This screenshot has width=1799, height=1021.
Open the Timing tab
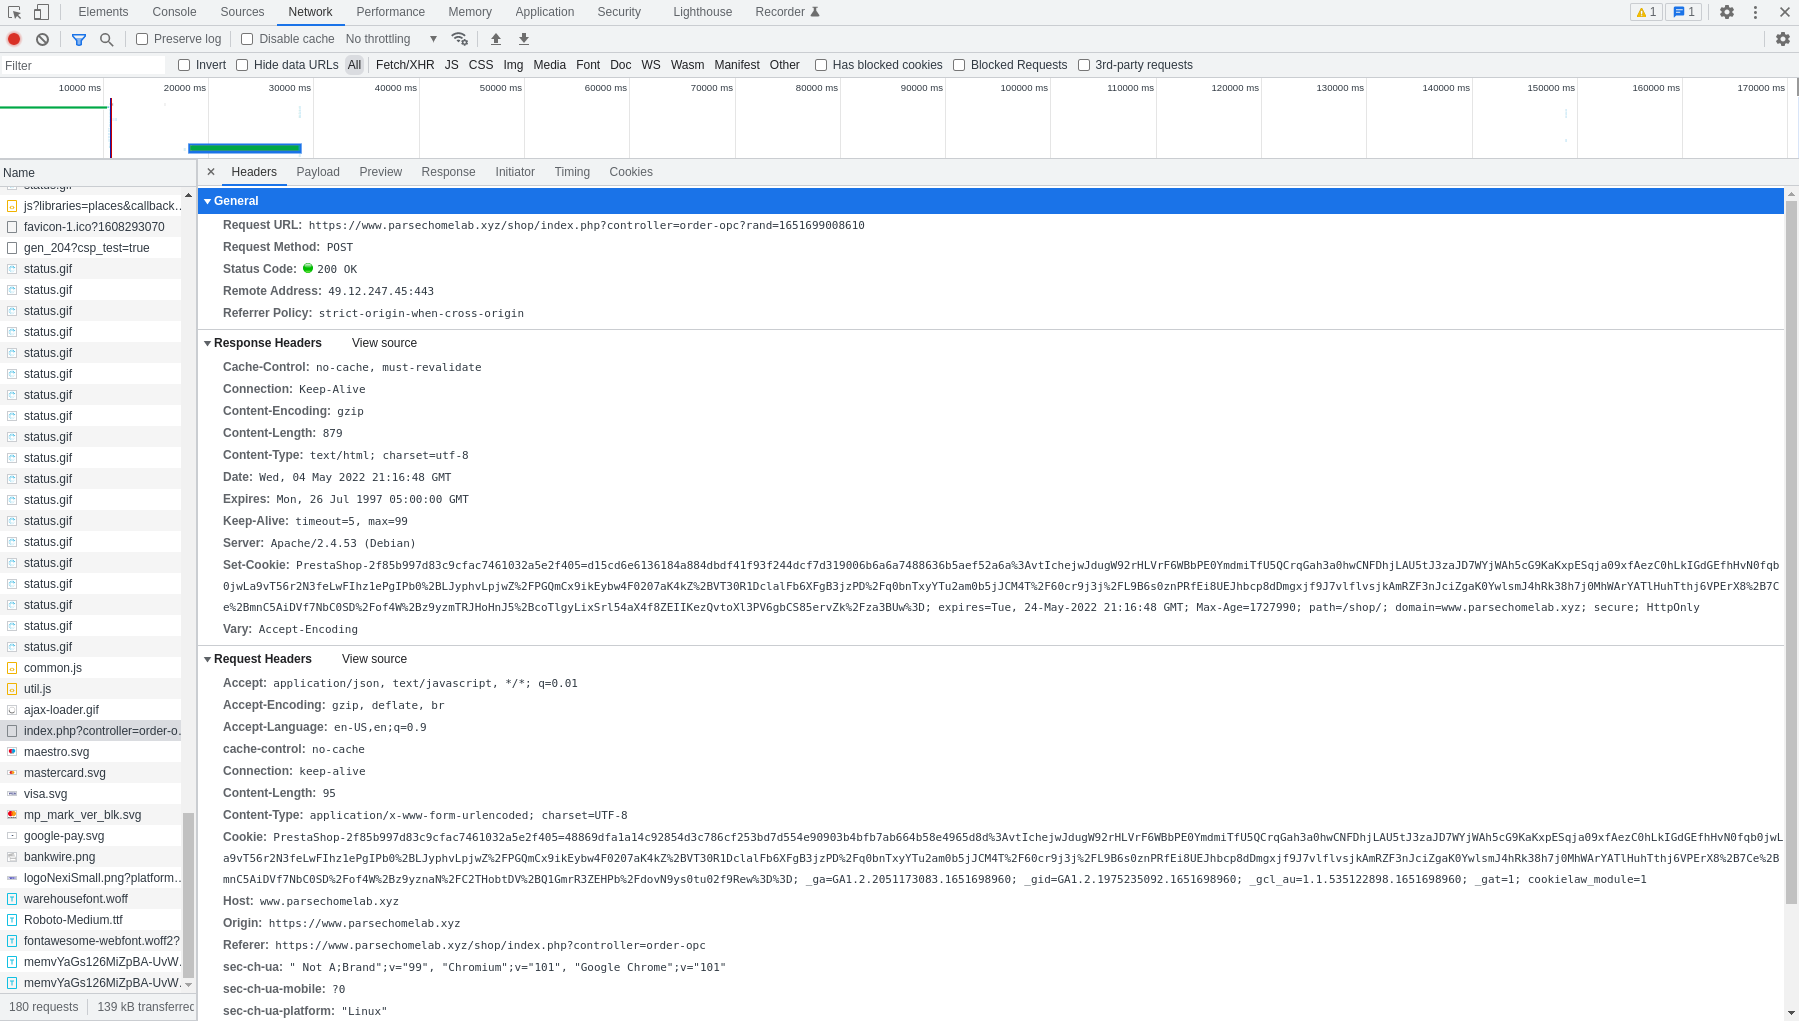pyautogui.click(x=572, y=172)
